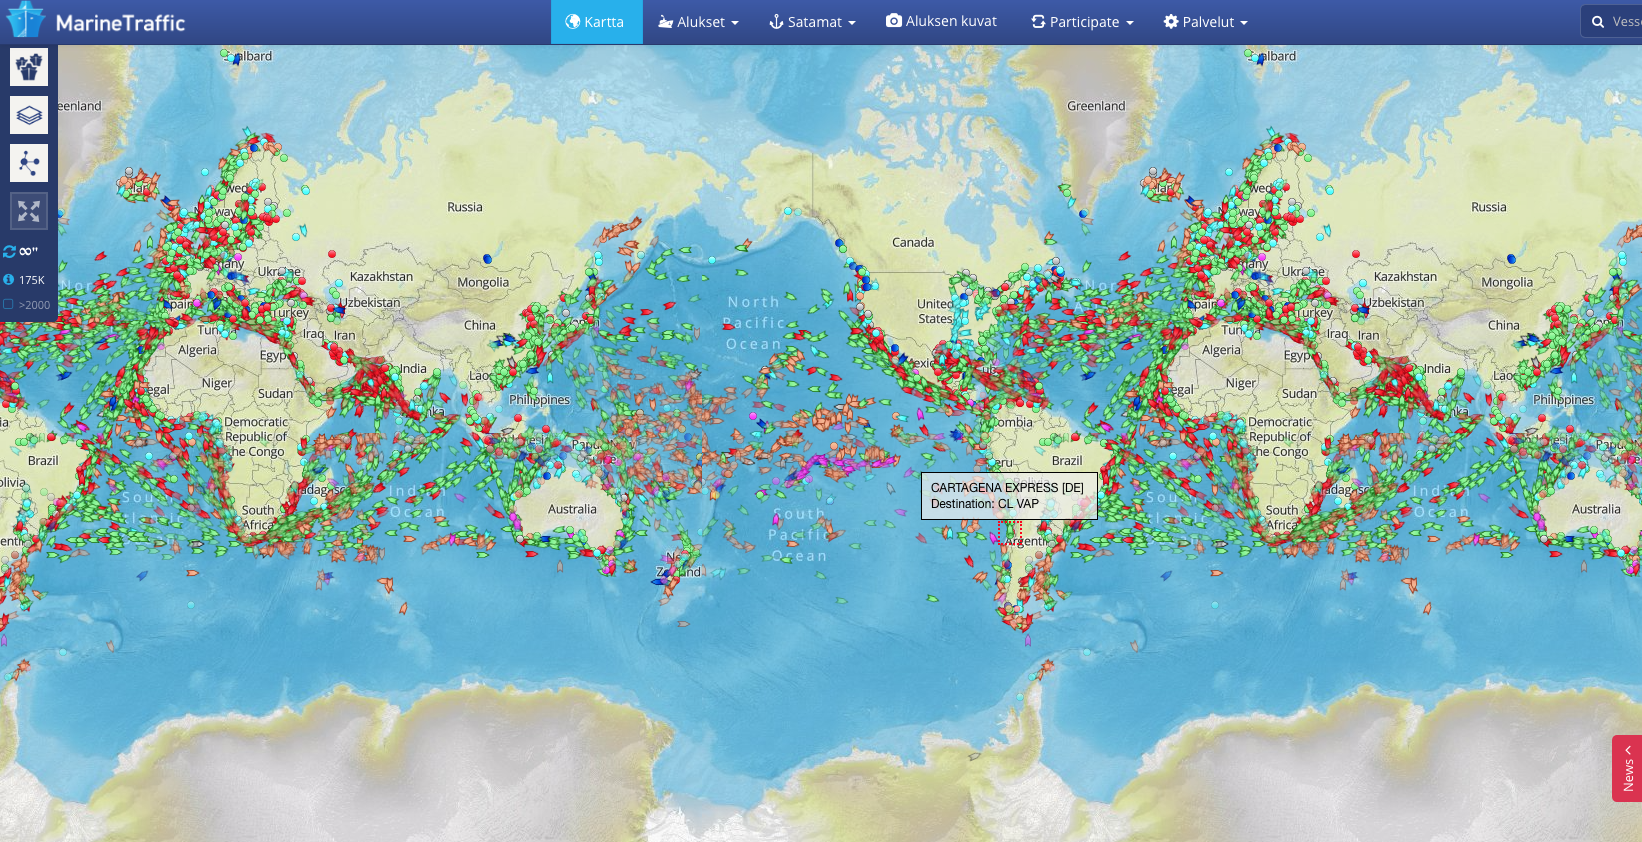Click the MarineTraffic title text
The image size is (1642, 842).
[120, 23]
